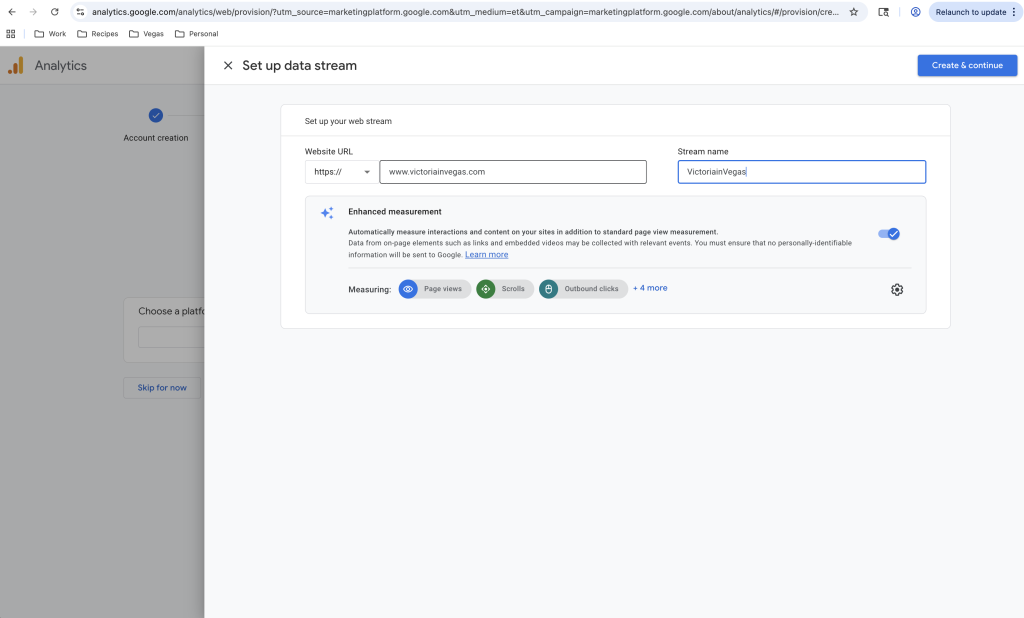Image resolution: width=1024 pixels, height=618 pixels.
Task: Click the Outbound clicks mouse icon
Action: (x=548, y=289)
